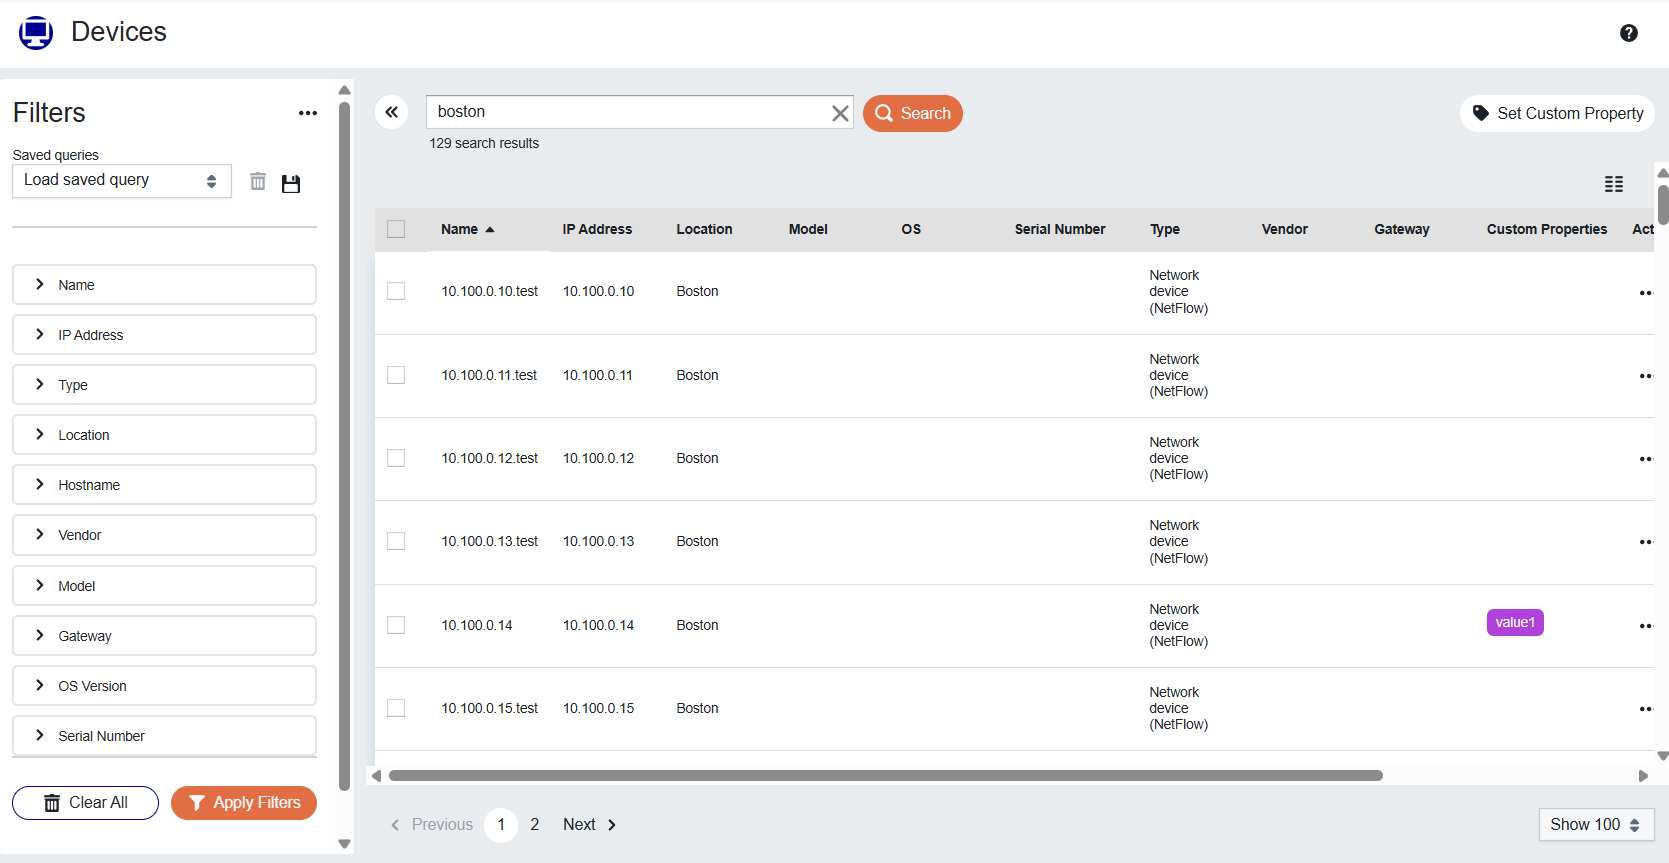Click the orange Search button
Image resolution: width=1669 pixels, height=863 pixels.
pos(912,113)
